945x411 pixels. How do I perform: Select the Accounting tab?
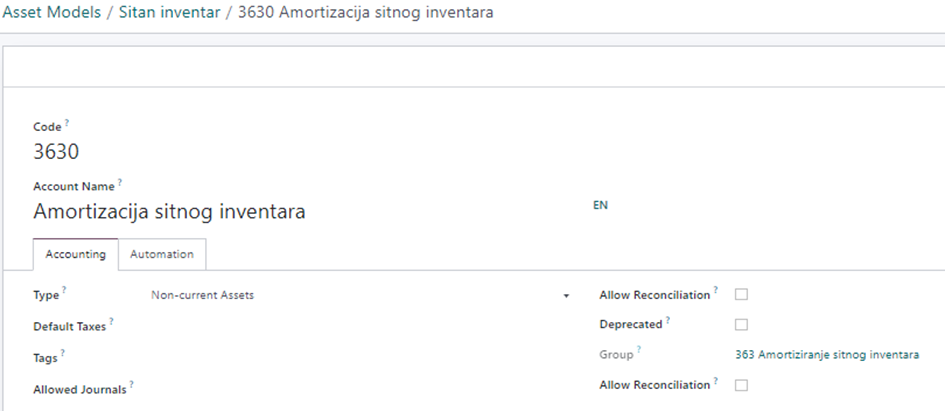76,254
